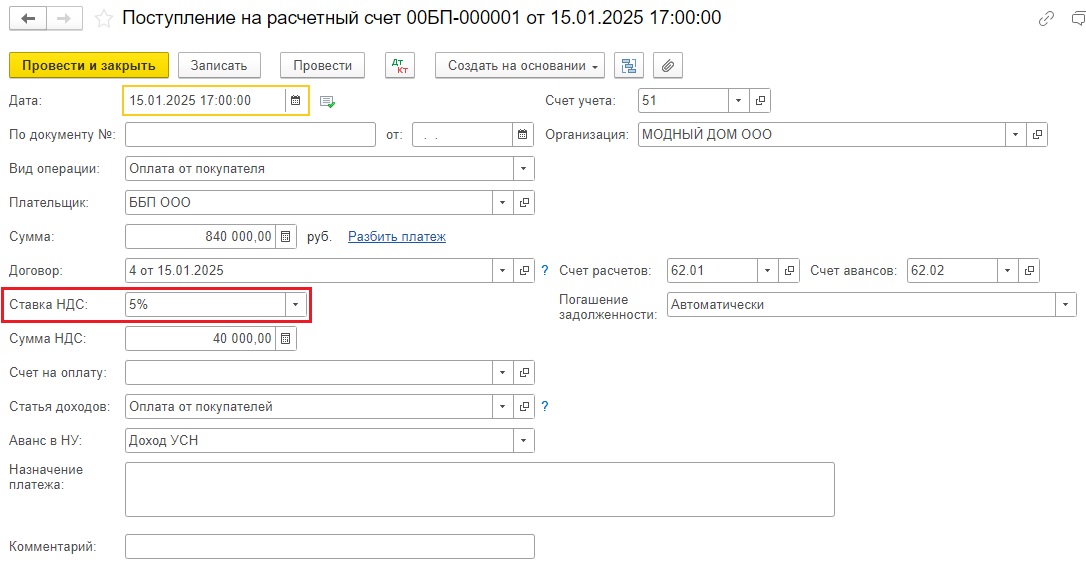
Task: Open the Плательщик ББП ООО card button
Action: [x=524, y=203]
